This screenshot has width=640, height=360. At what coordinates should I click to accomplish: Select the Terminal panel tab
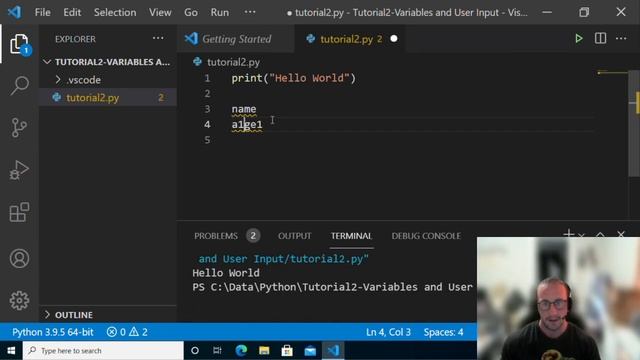[351, 236]
